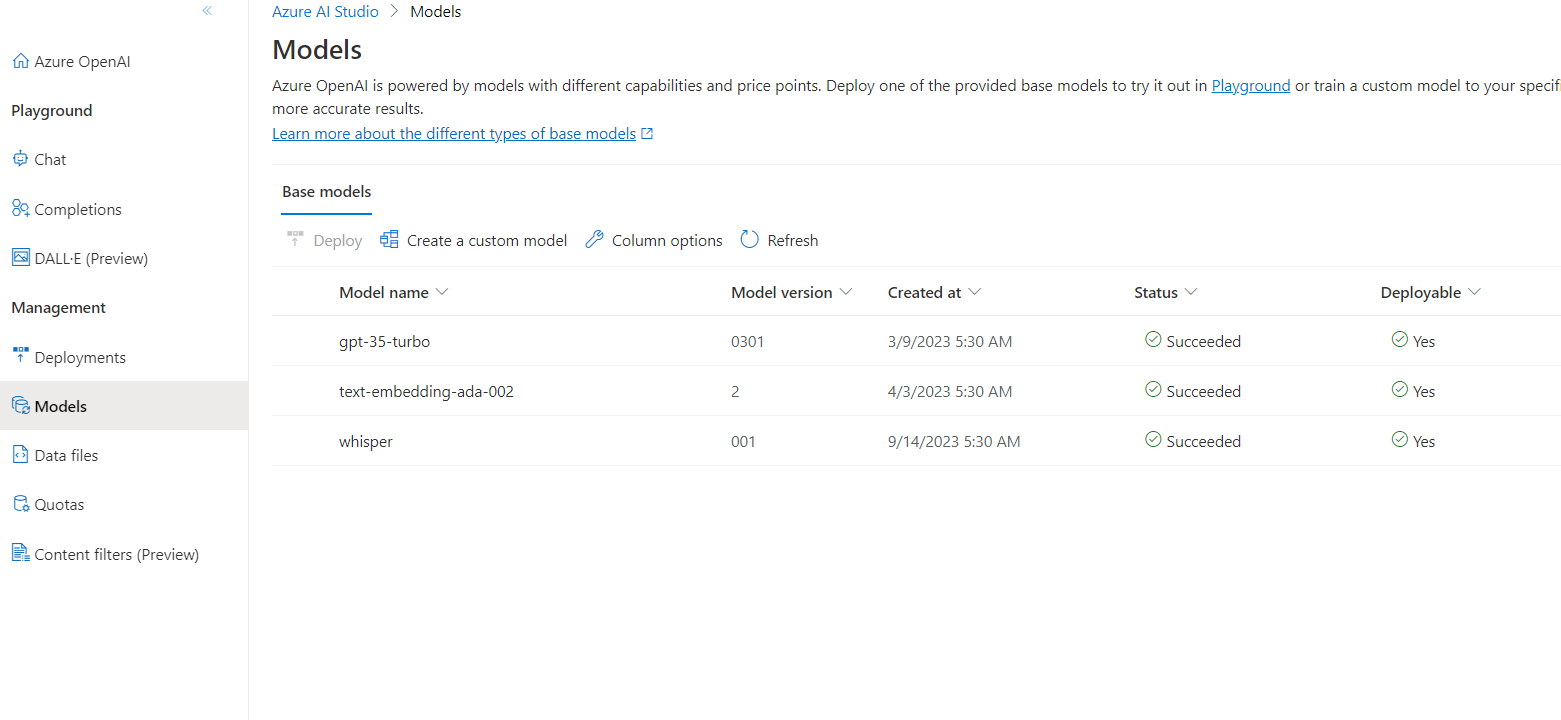Select the text-embedding-ada-002 model name

point(426,391)
